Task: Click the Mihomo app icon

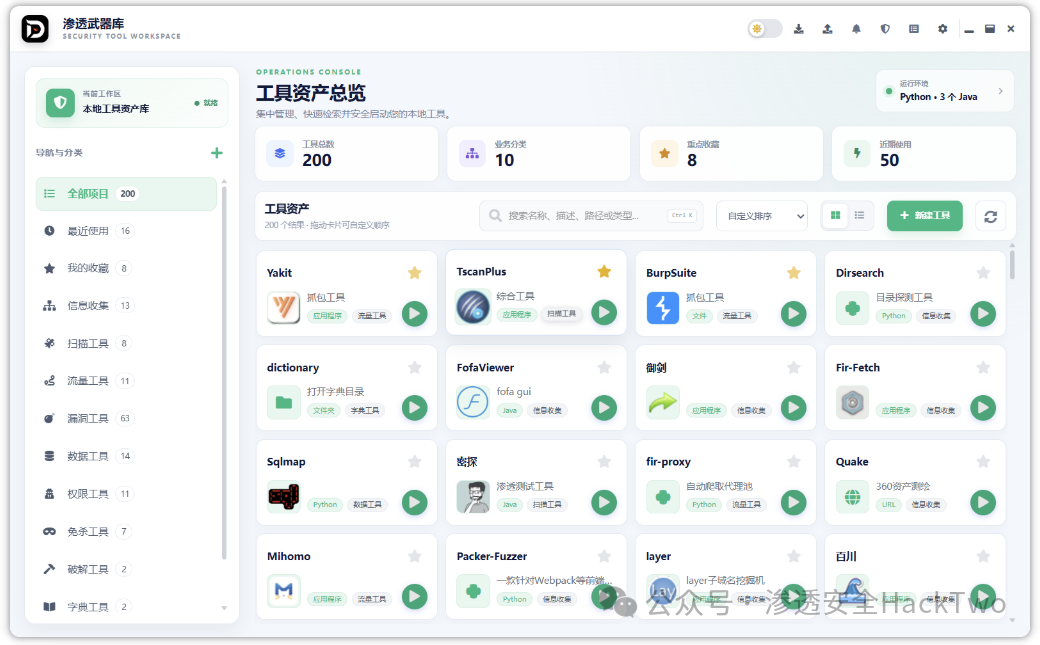Action: pyautogui.click(x=284, y=591)
